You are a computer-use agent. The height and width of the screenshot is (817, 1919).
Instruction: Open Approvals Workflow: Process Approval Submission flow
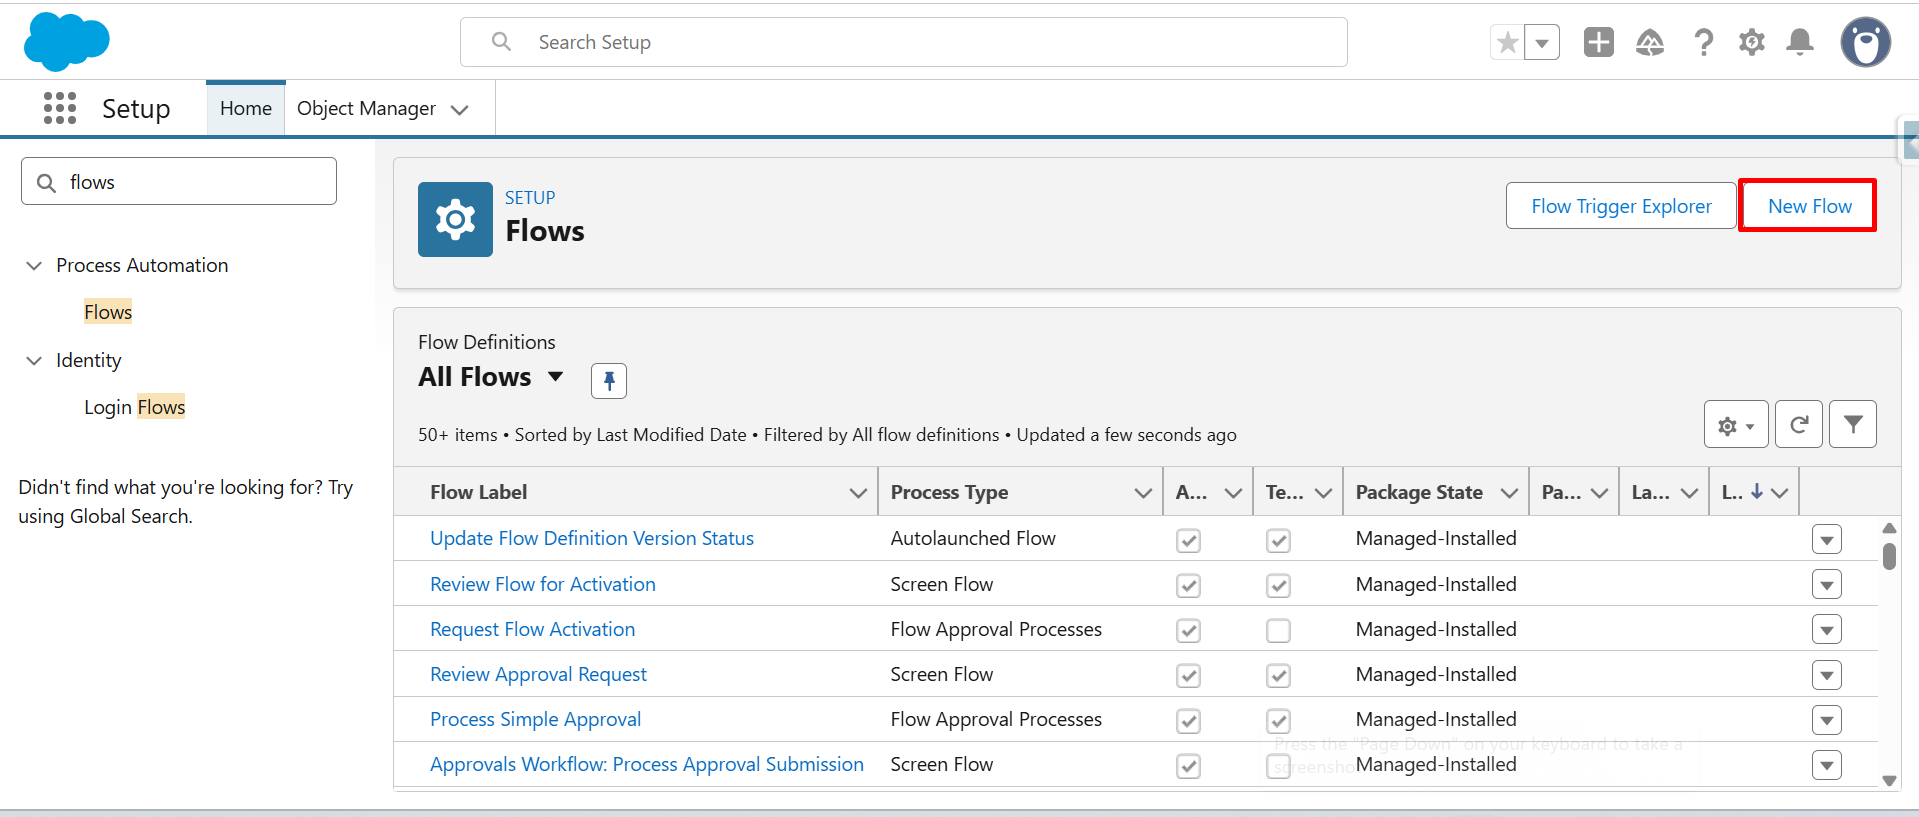647,764
